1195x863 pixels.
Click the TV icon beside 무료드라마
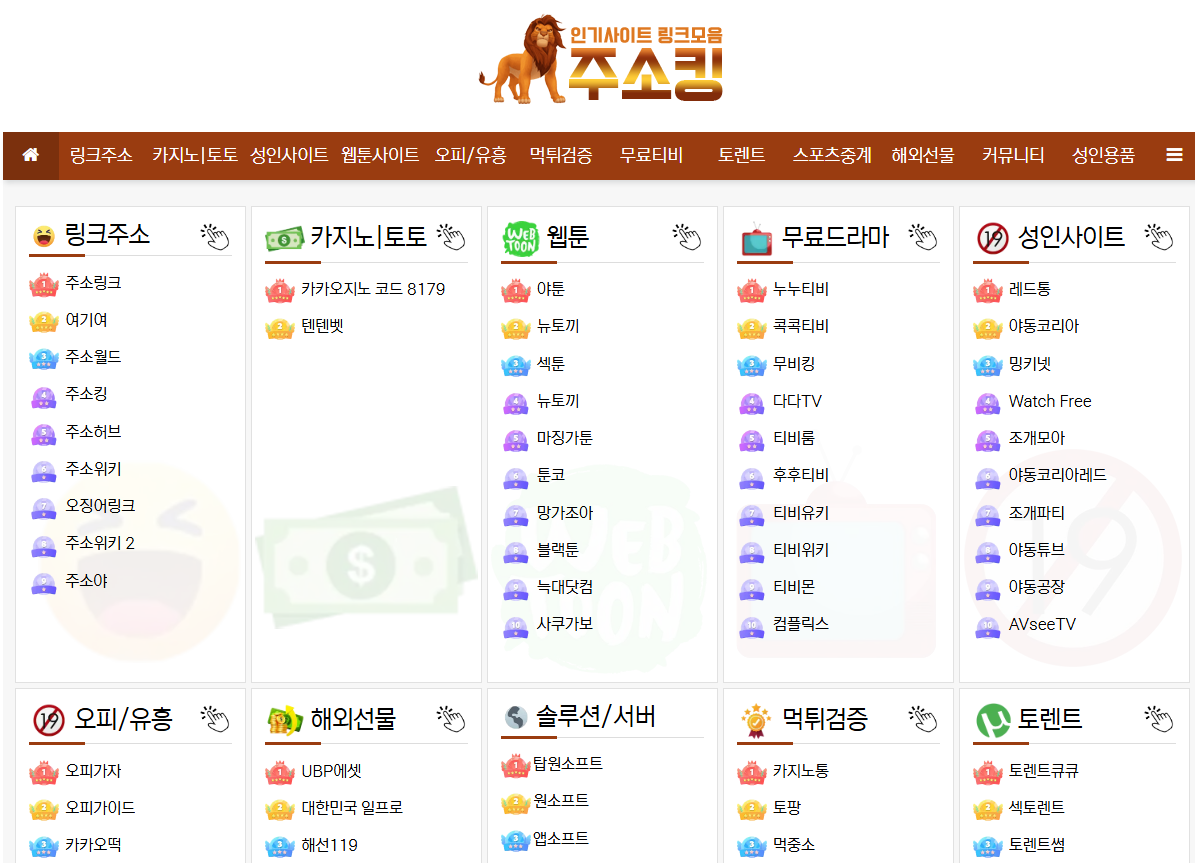point(756,239)
